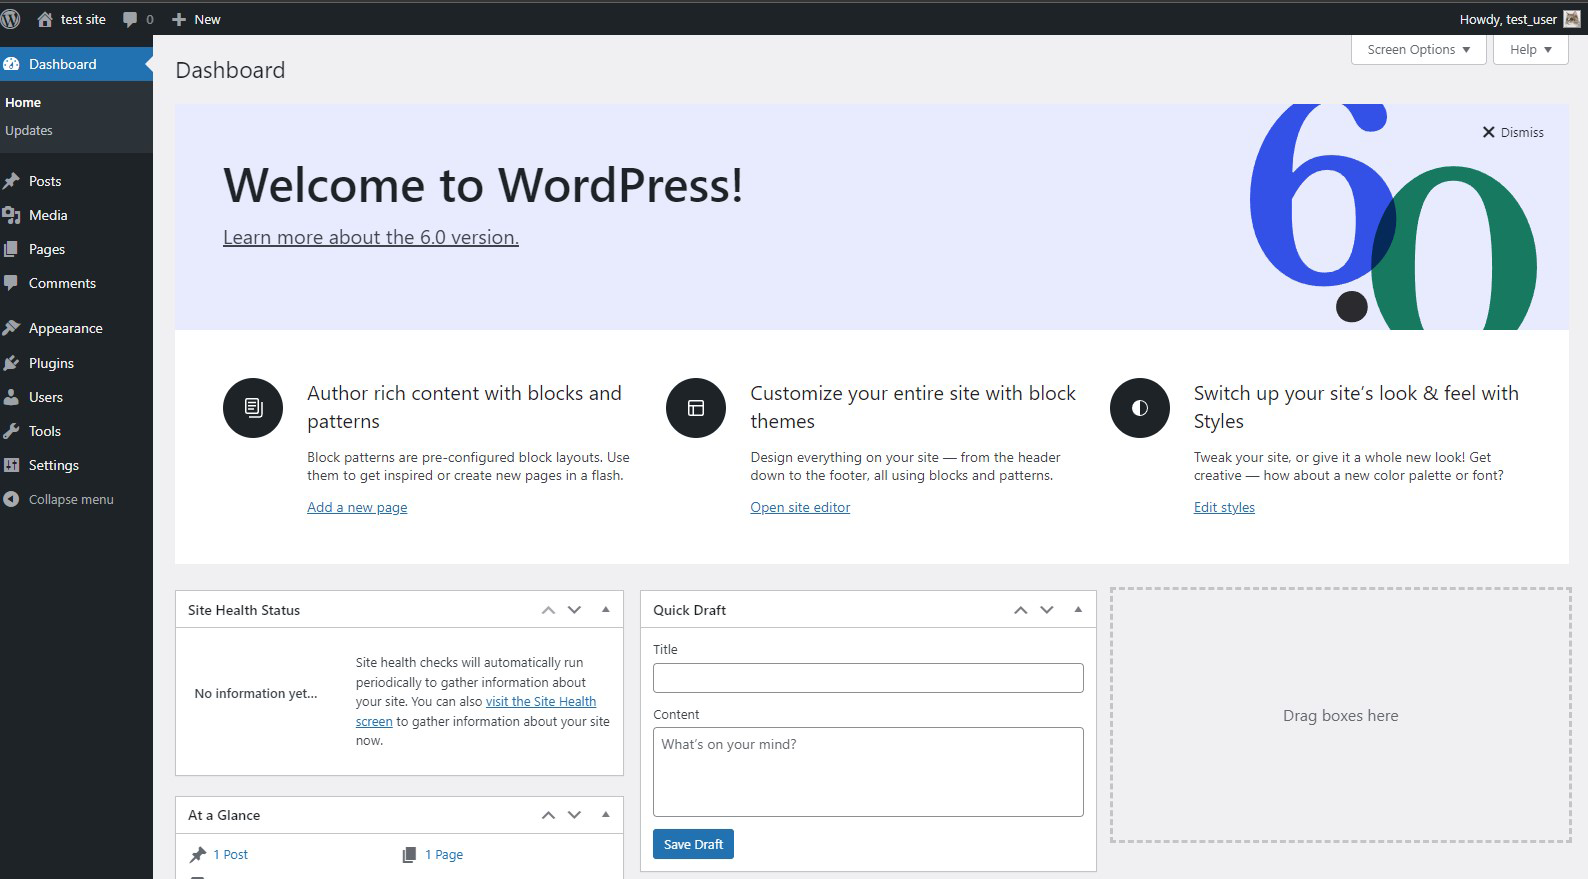This screenshot has height=879, width=1588.
Task: Focus the Quick Draft Title field
Action: 868,678
